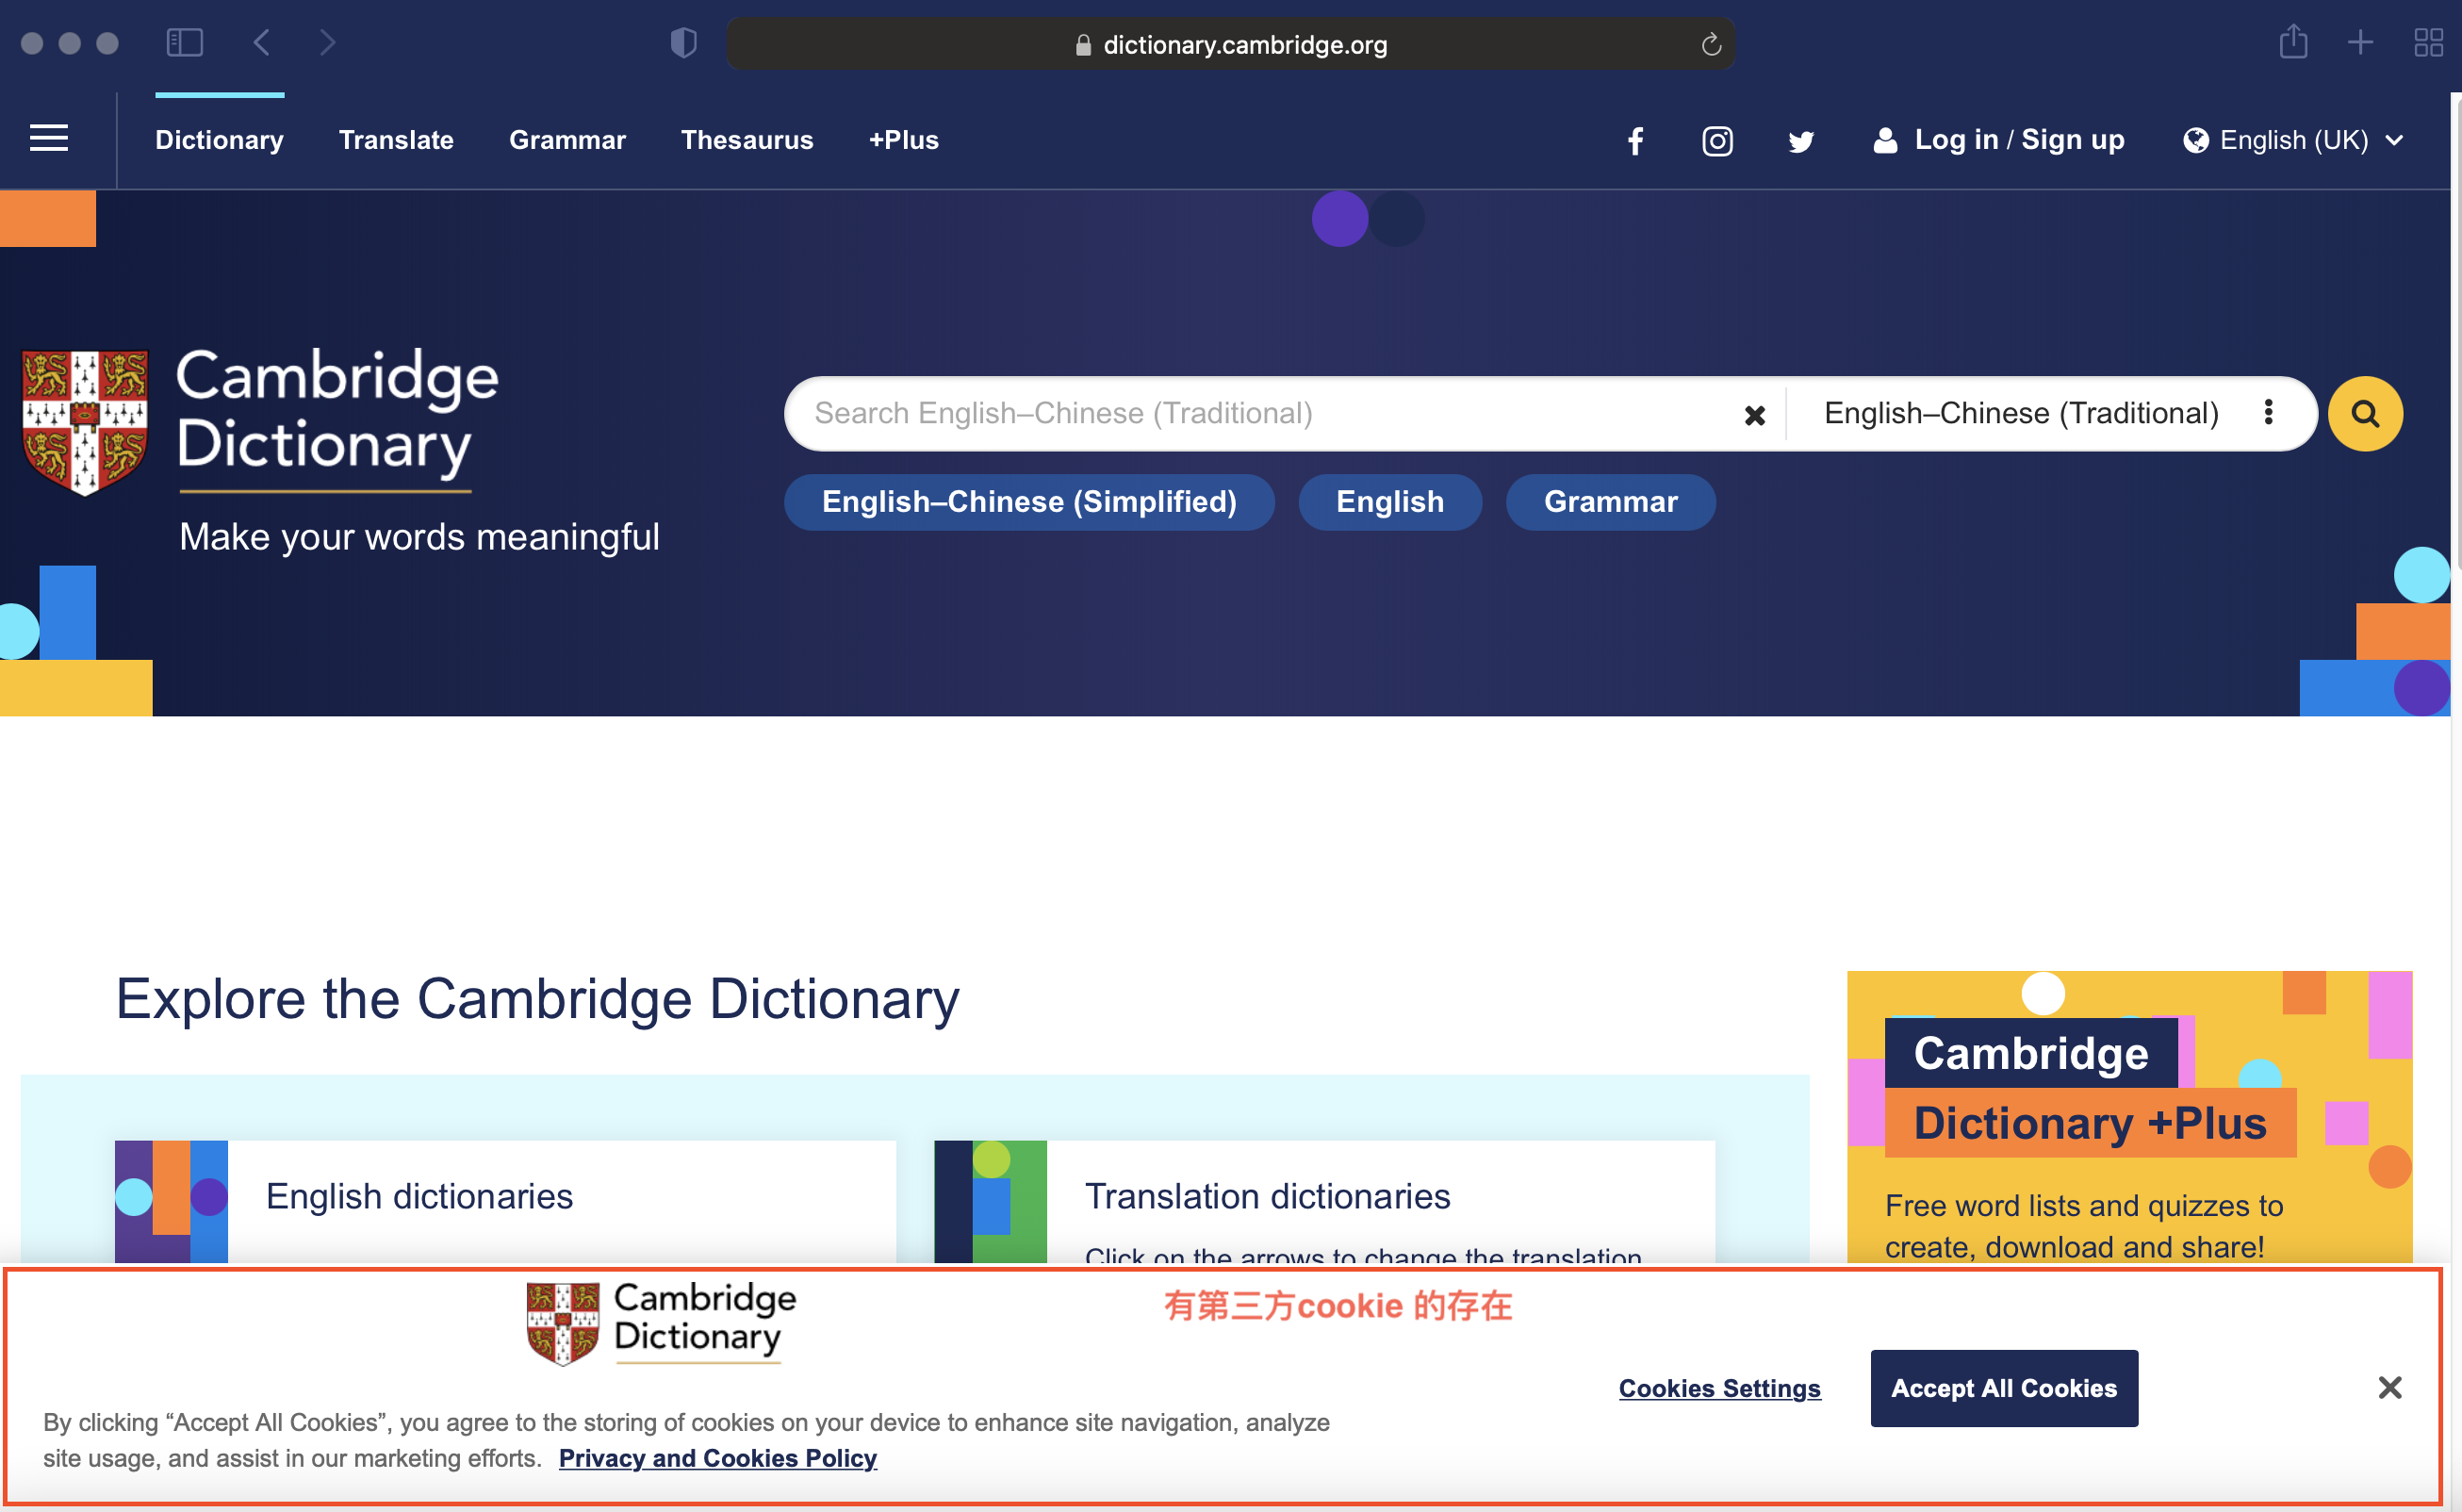Open Cambridge Dictionary Facebook page icon
The image size is (2462, 1512).
click(1635, 141)
